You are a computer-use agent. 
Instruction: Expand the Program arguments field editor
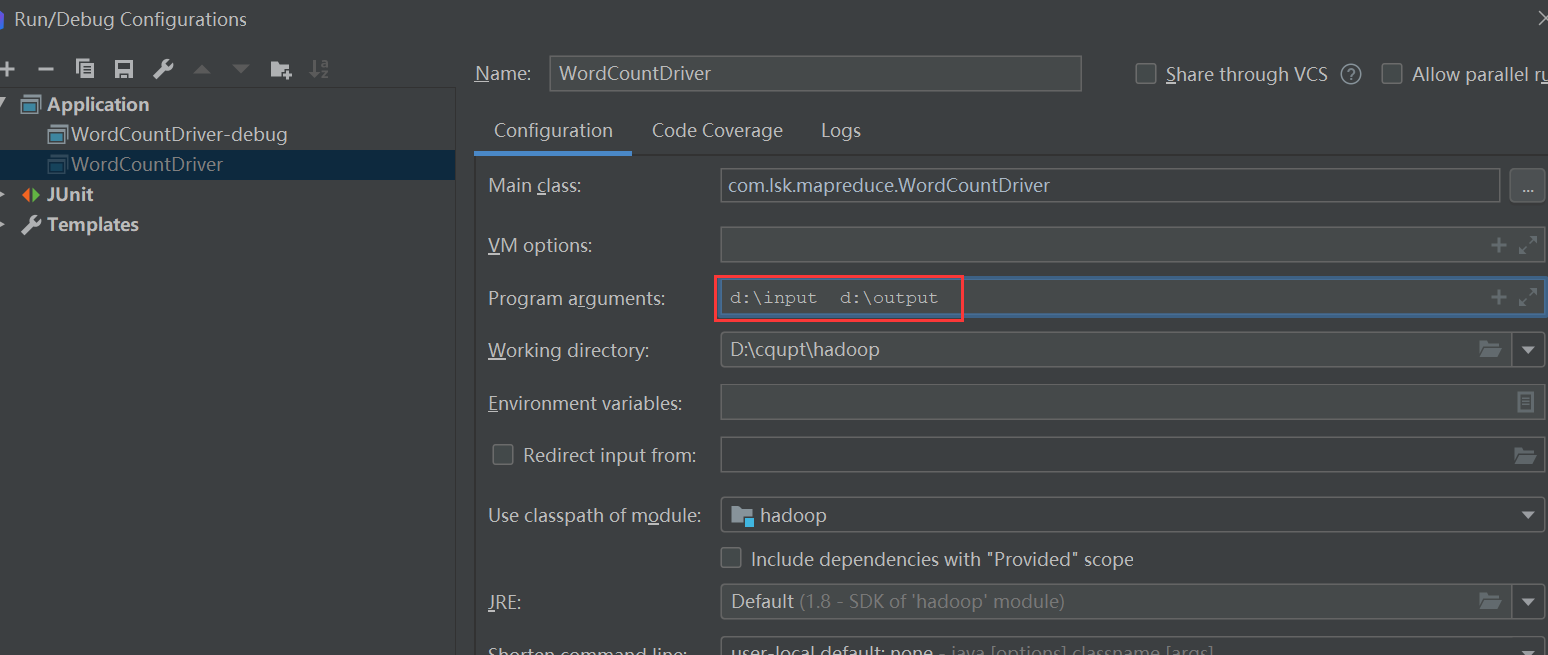coord(1527,297)
